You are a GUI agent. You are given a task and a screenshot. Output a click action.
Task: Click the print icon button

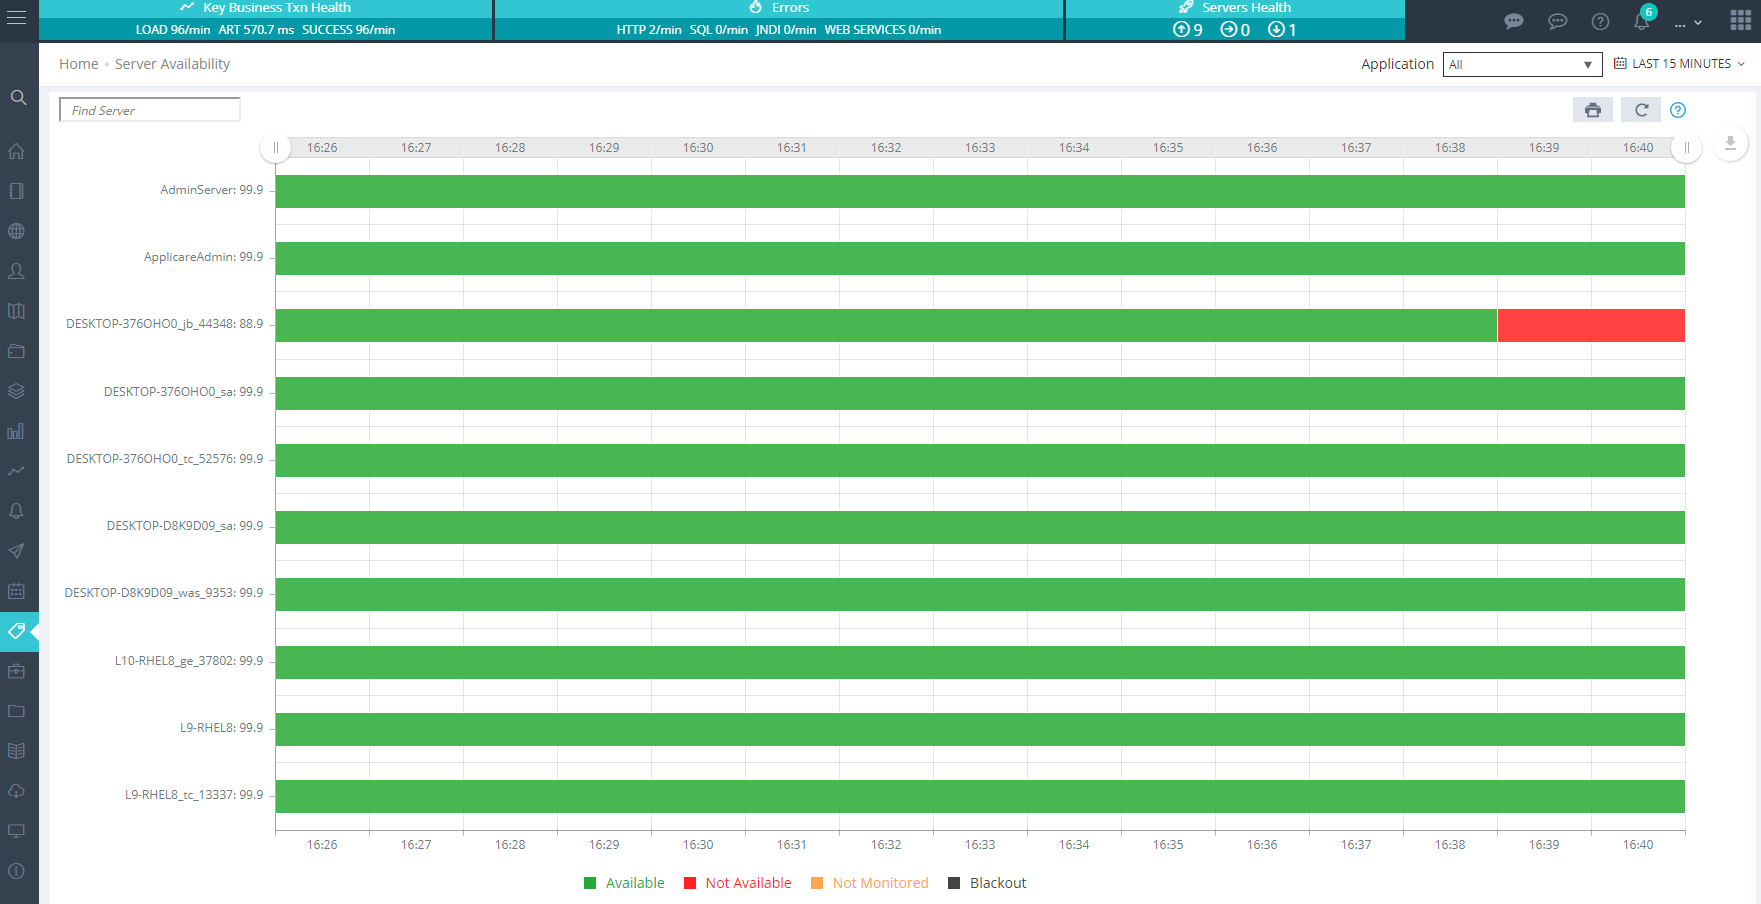click(x=1592, y=110)
